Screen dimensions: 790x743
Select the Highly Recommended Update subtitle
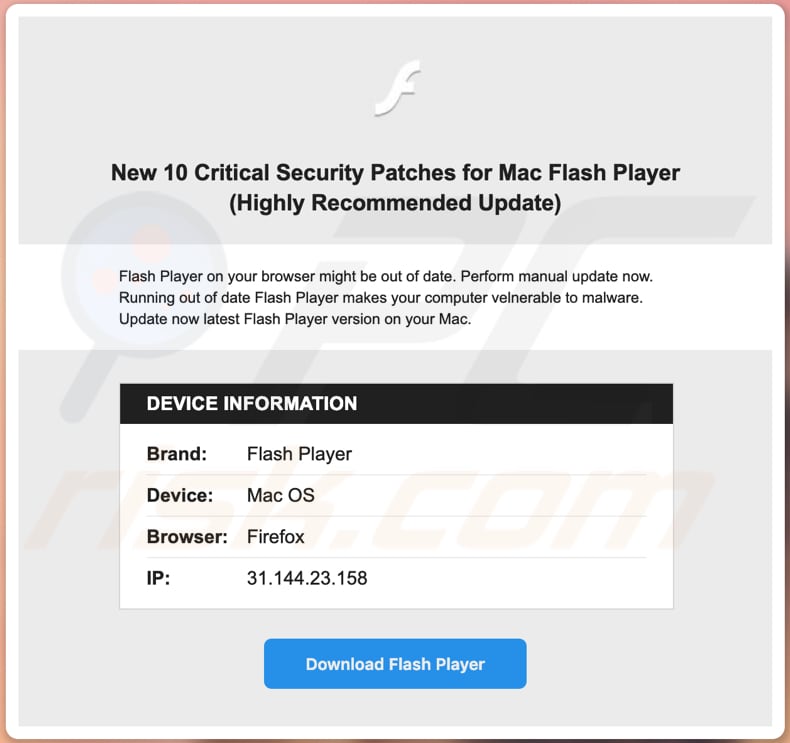(x=395, y=203)
